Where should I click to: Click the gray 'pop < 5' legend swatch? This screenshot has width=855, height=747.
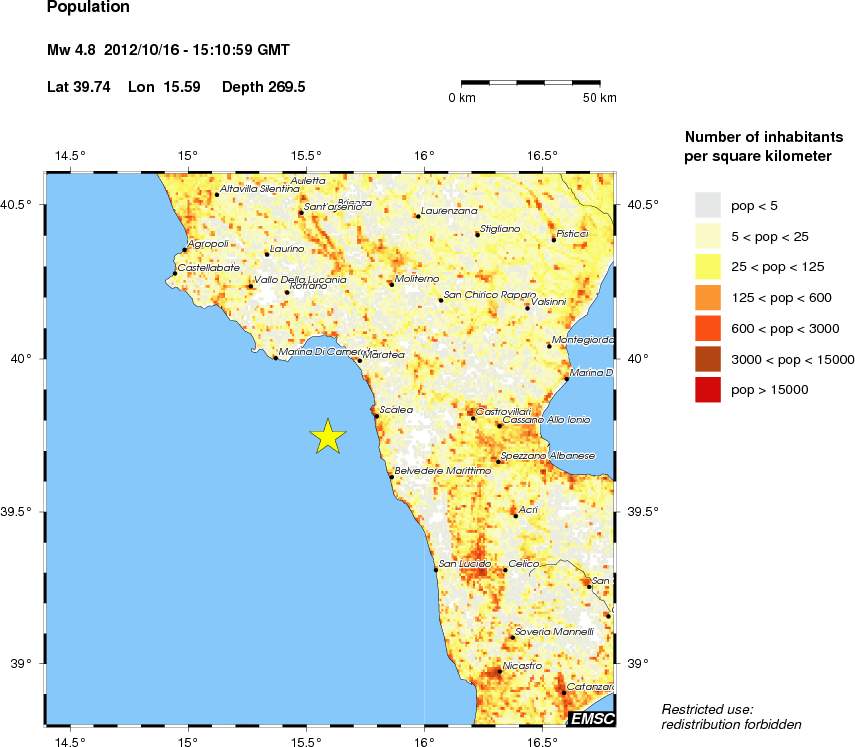pyautogui.click(x=708, y=206)
